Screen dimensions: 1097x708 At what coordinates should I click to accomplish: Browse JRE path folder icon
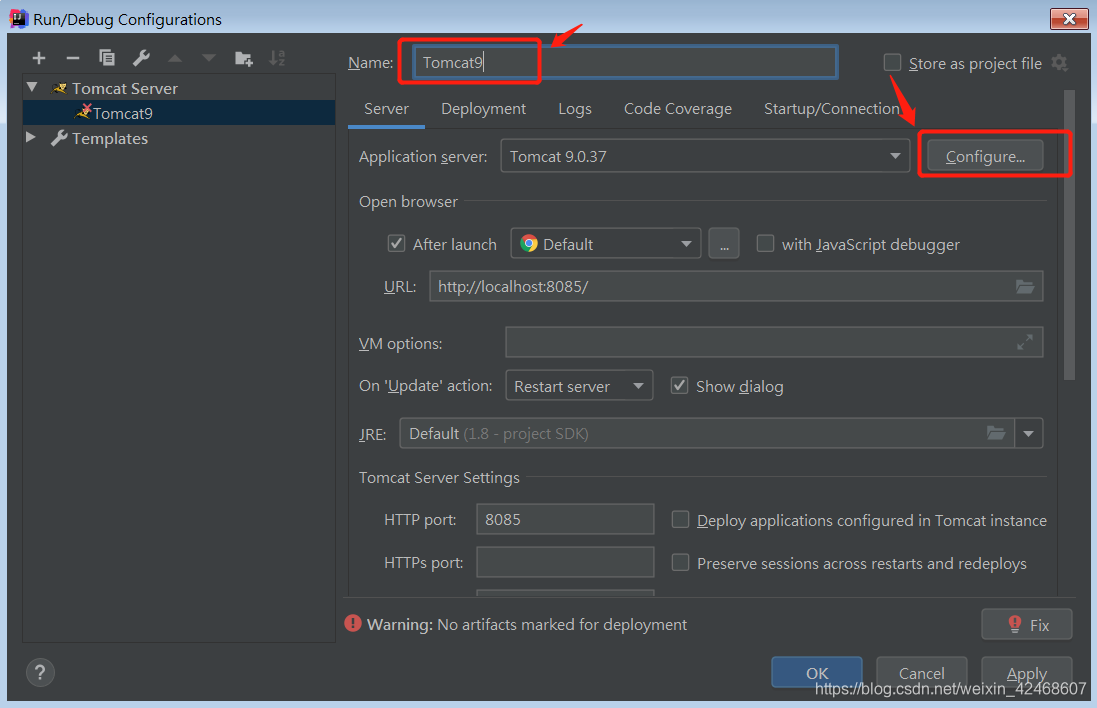pyautogui.click(x=996, y=433)
